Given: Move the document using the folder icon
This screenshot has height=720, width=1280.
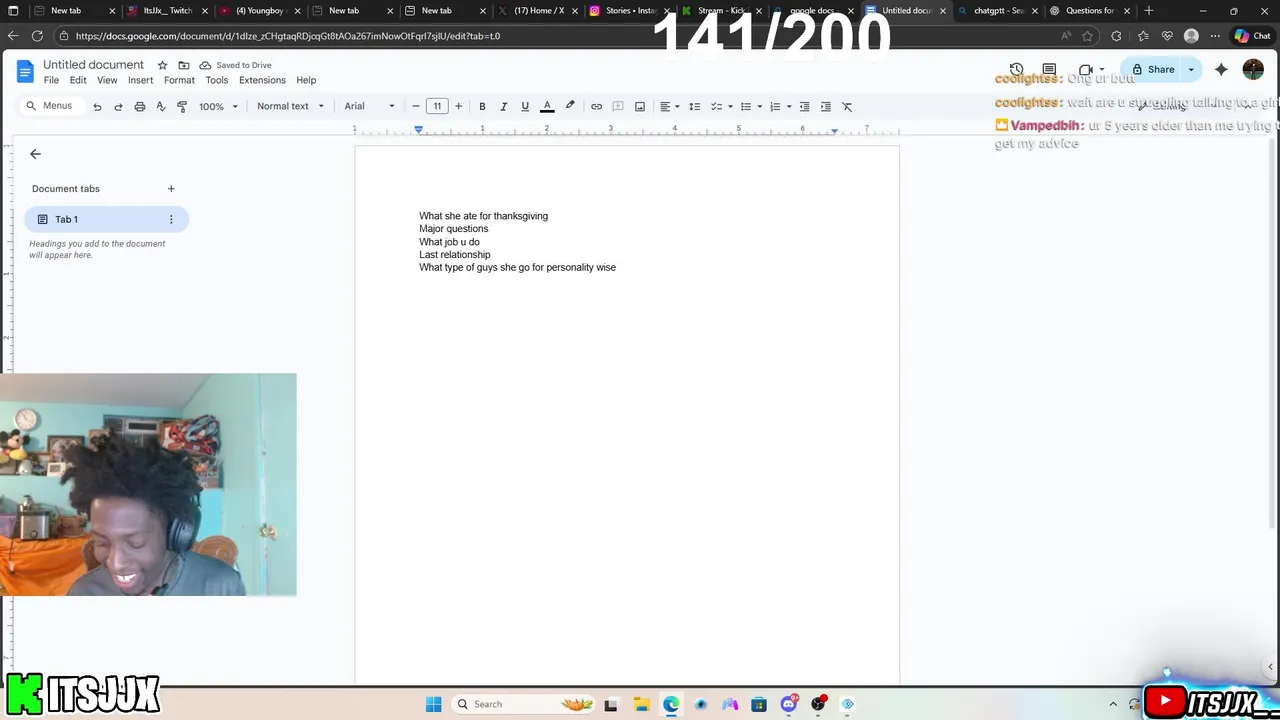Looking at the screenshot, I should pos(184,65).
